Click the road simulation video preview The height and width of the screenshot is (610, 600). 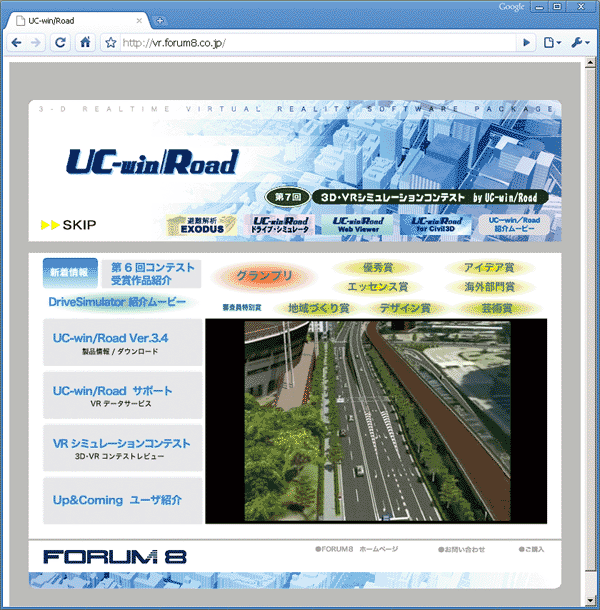(x=376, y=421)
